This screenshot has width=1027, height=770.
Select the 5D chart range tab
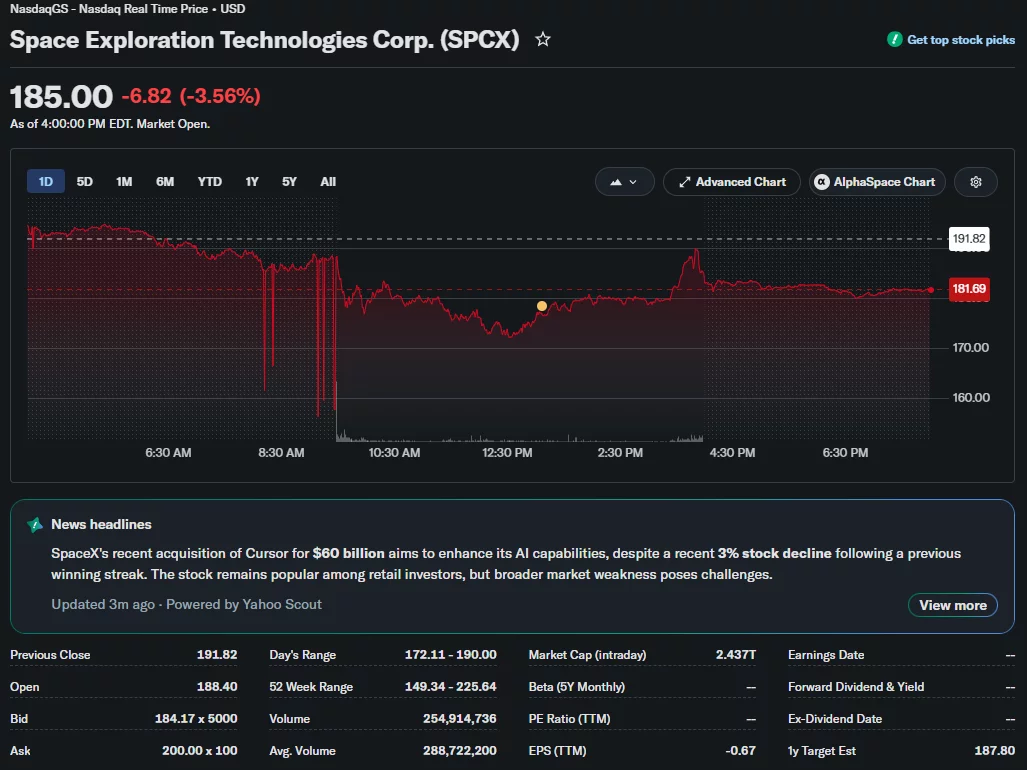pyautogui.click(x=84, y=181)
